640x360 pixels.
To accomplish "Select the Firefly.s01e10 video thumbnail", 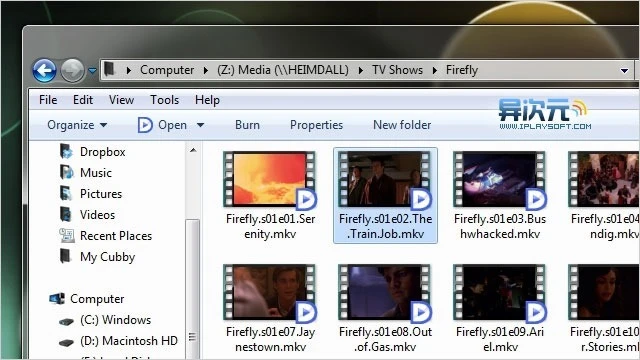I will pos(604,292).
